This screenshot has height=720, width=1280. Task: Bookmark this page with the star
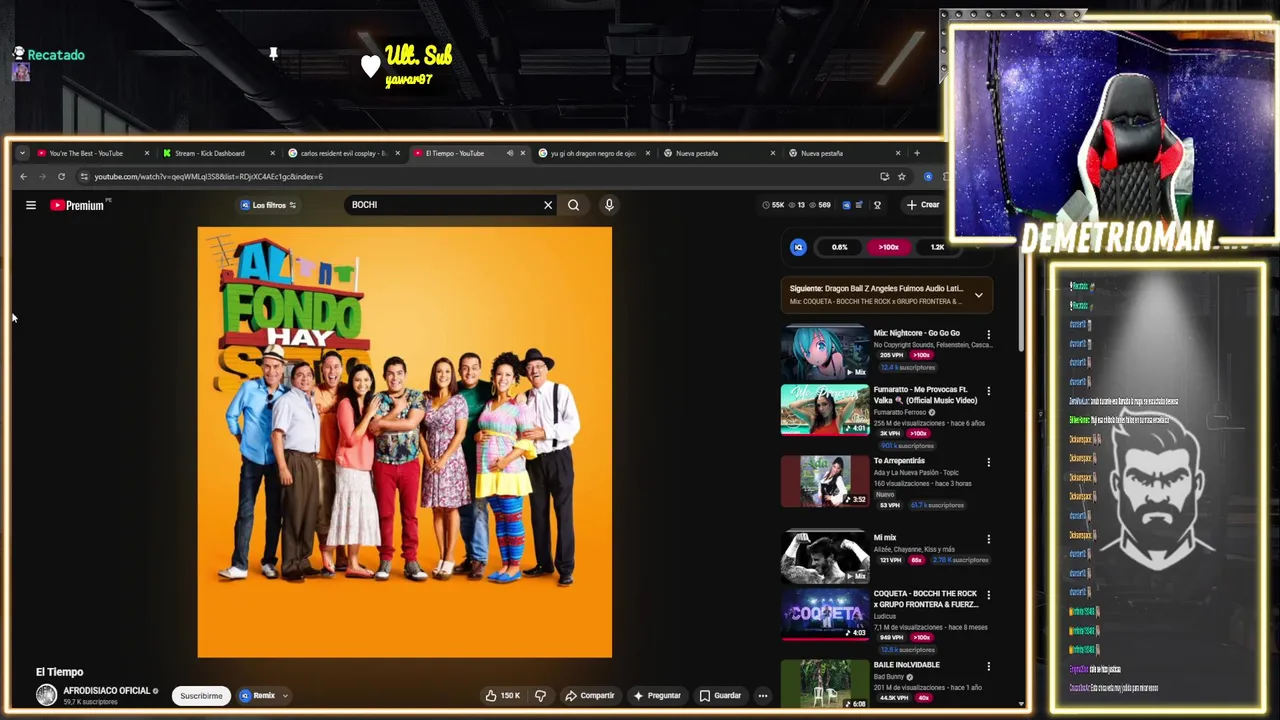pos(901,177)
